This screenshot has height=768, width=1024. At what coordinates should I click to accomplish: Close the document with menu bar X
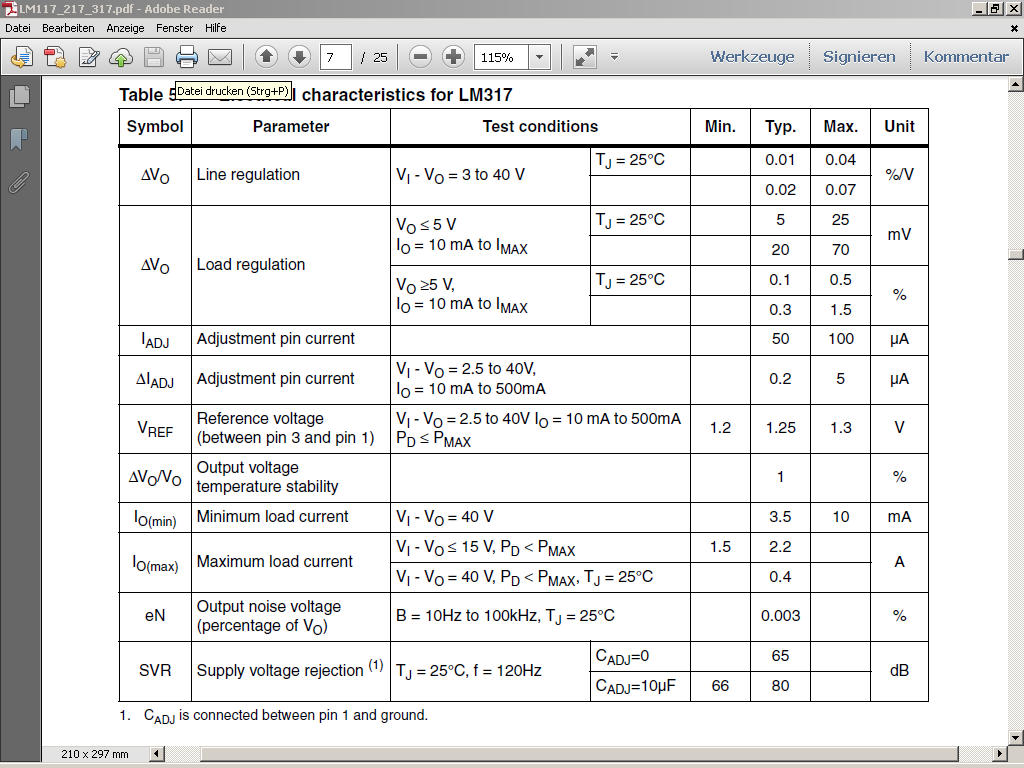(1014, 28)
